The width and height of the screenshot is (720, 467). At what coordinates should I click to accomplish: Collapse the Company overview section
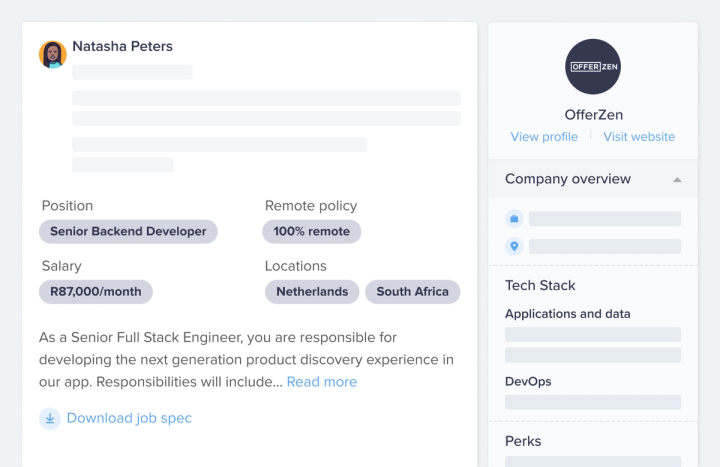[677, 180]
